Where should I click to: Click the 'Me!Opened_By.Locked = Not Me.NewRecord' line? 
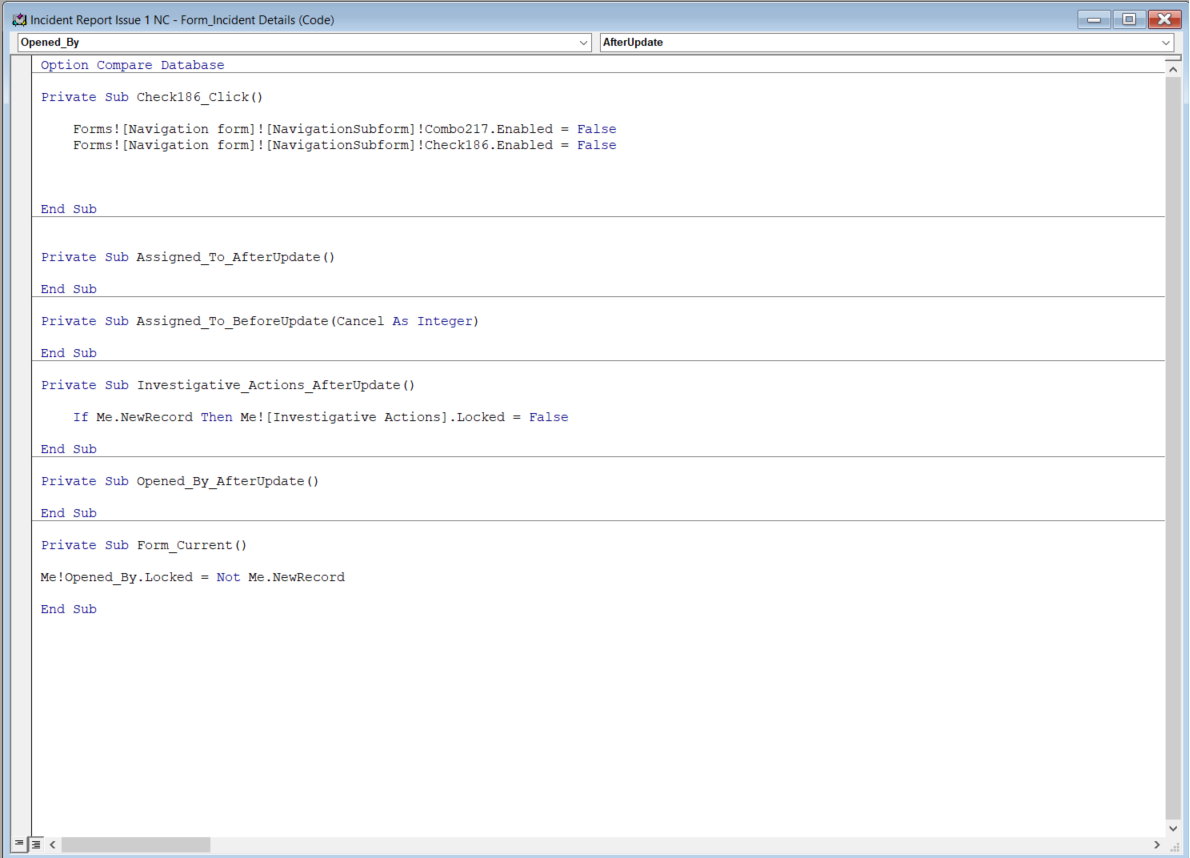[x=193, y=577]
